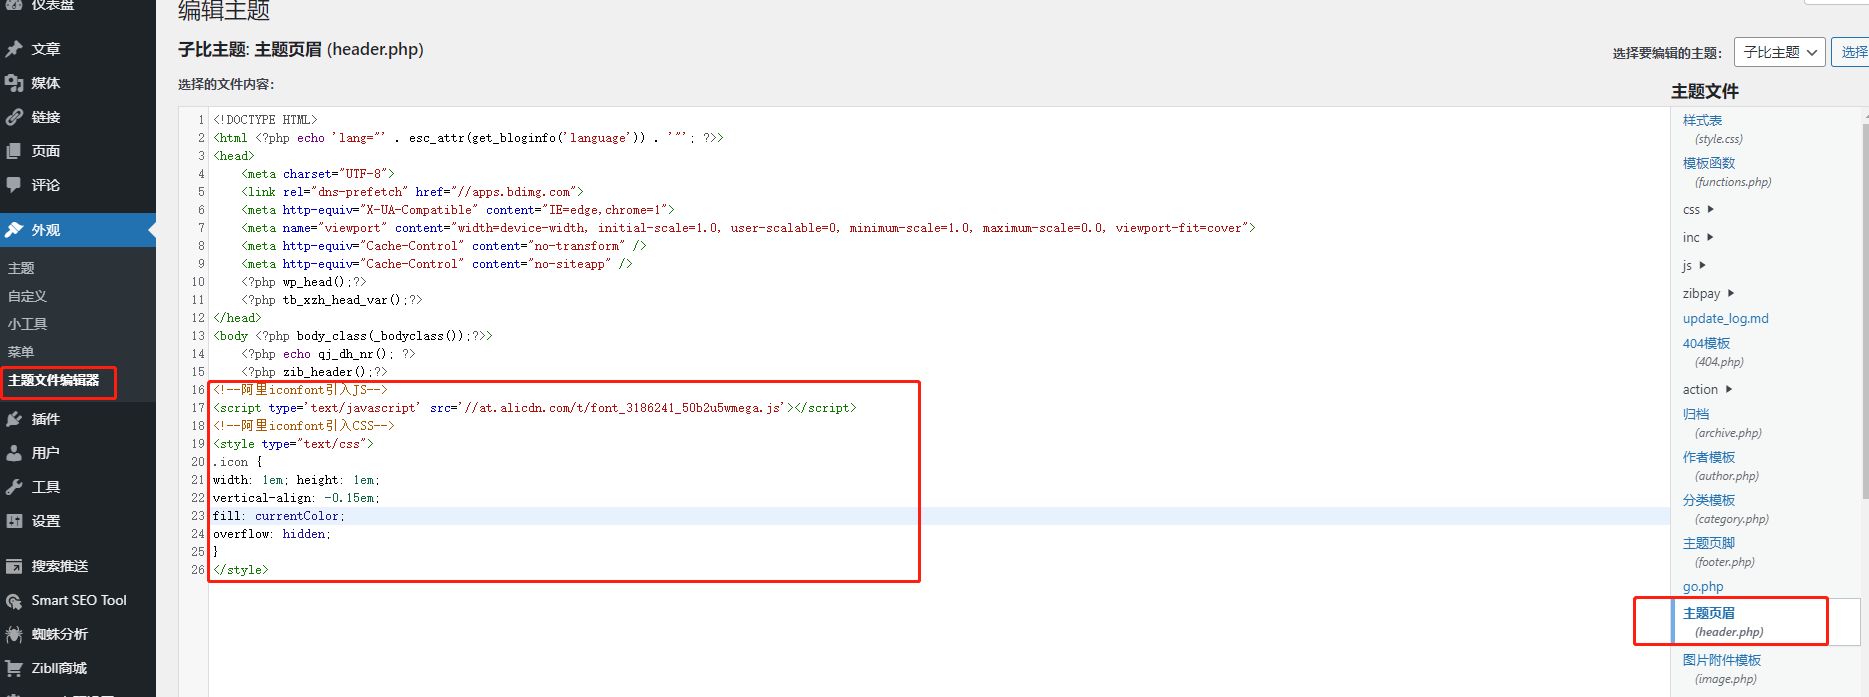Open the theme selection dropdown 子比主题
Viewport: 1869px width, 697px height.
pyautogui.click(x=1779, y=52)
